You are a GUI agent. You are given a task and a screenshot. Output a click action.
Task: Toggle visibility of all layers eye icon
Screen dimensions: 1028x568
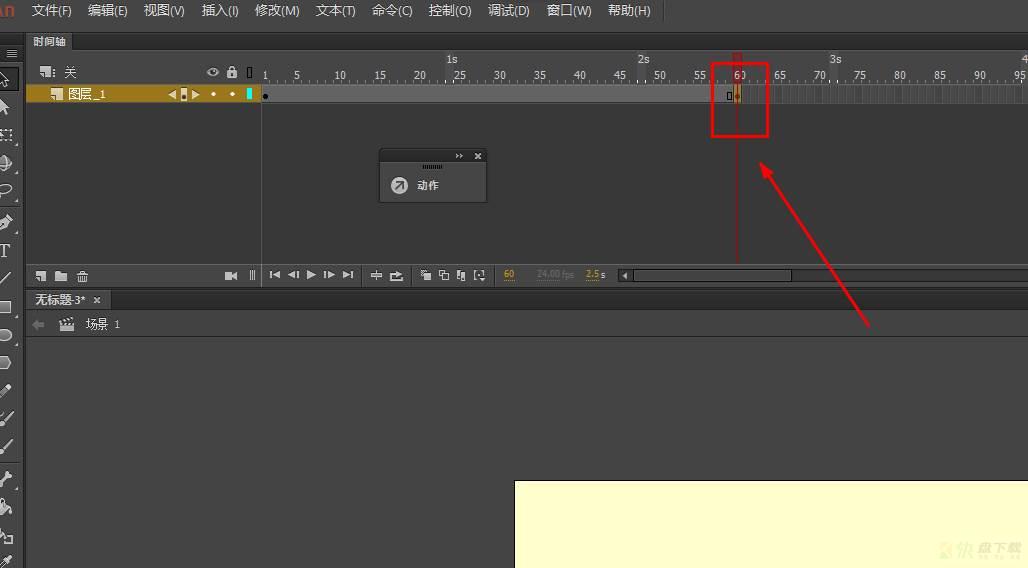[212, 72]
